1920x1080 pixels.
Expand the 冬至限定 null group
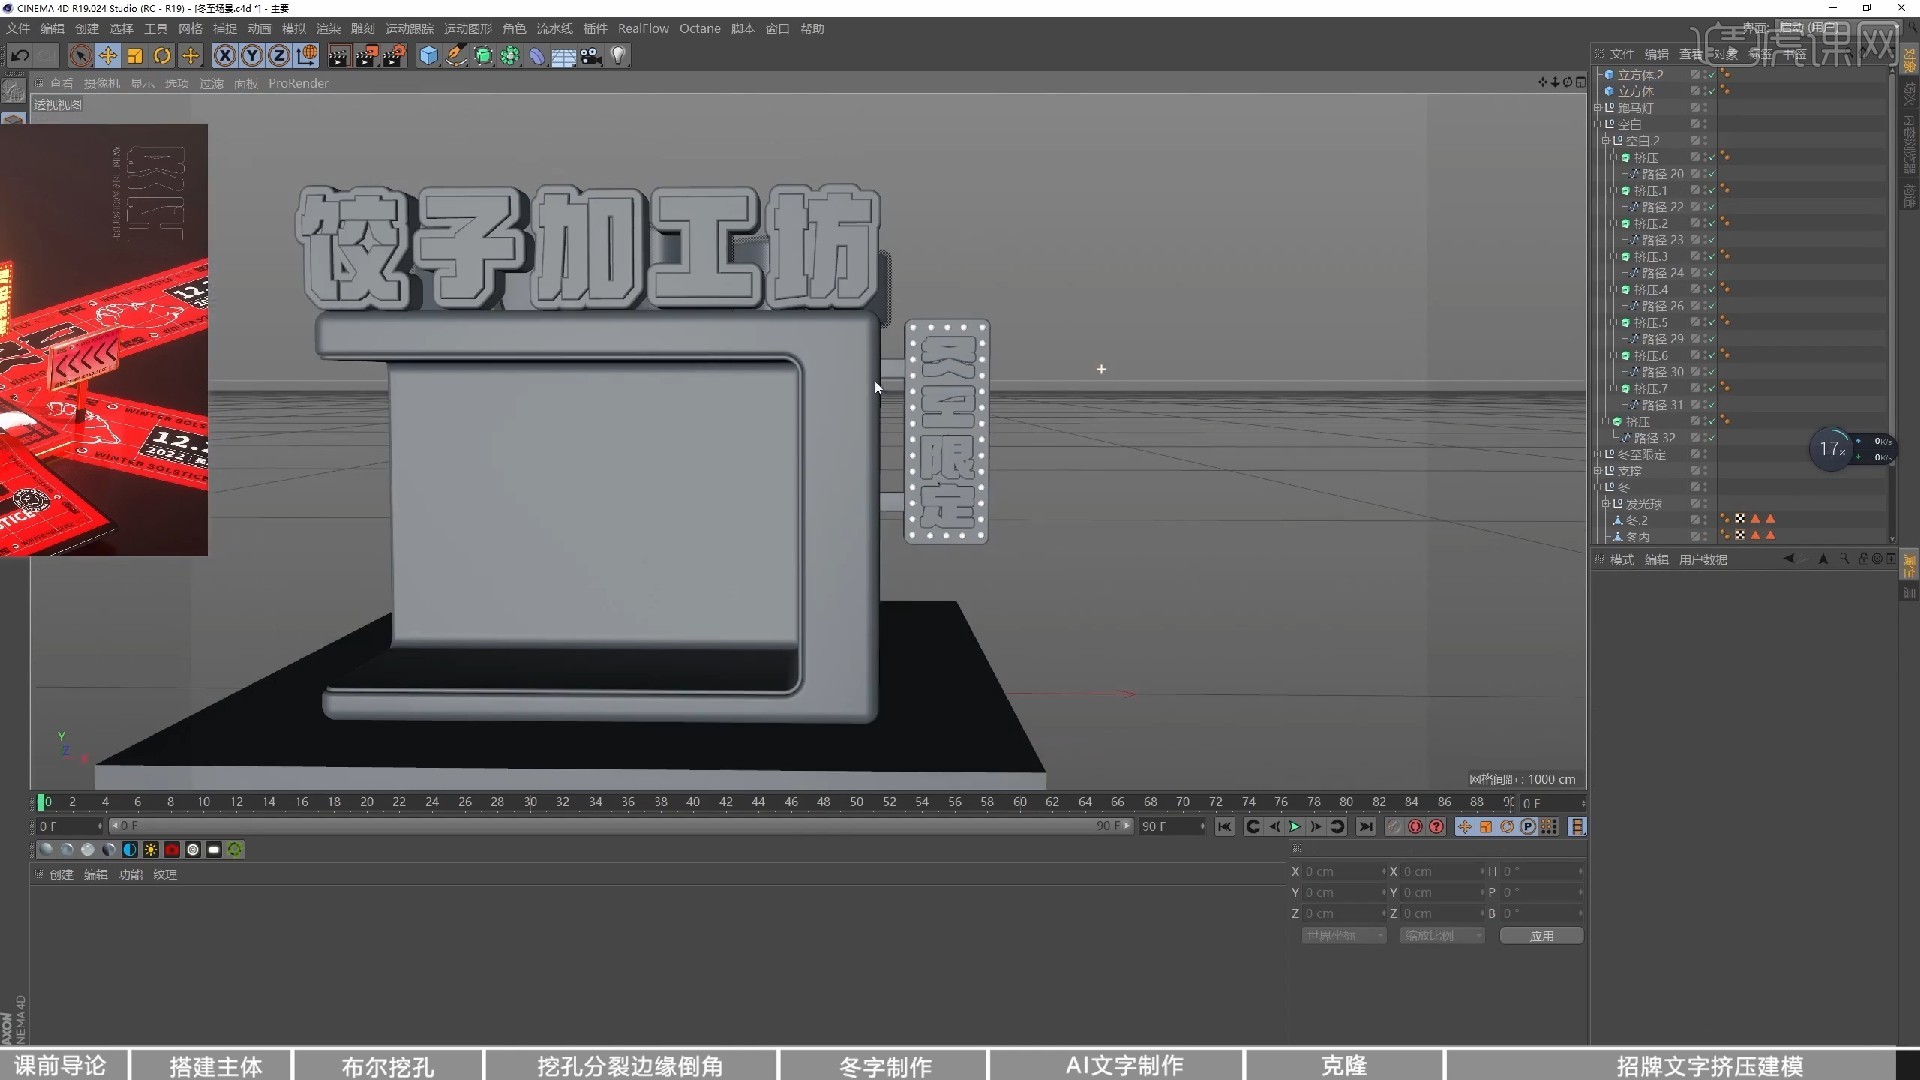1598,455
